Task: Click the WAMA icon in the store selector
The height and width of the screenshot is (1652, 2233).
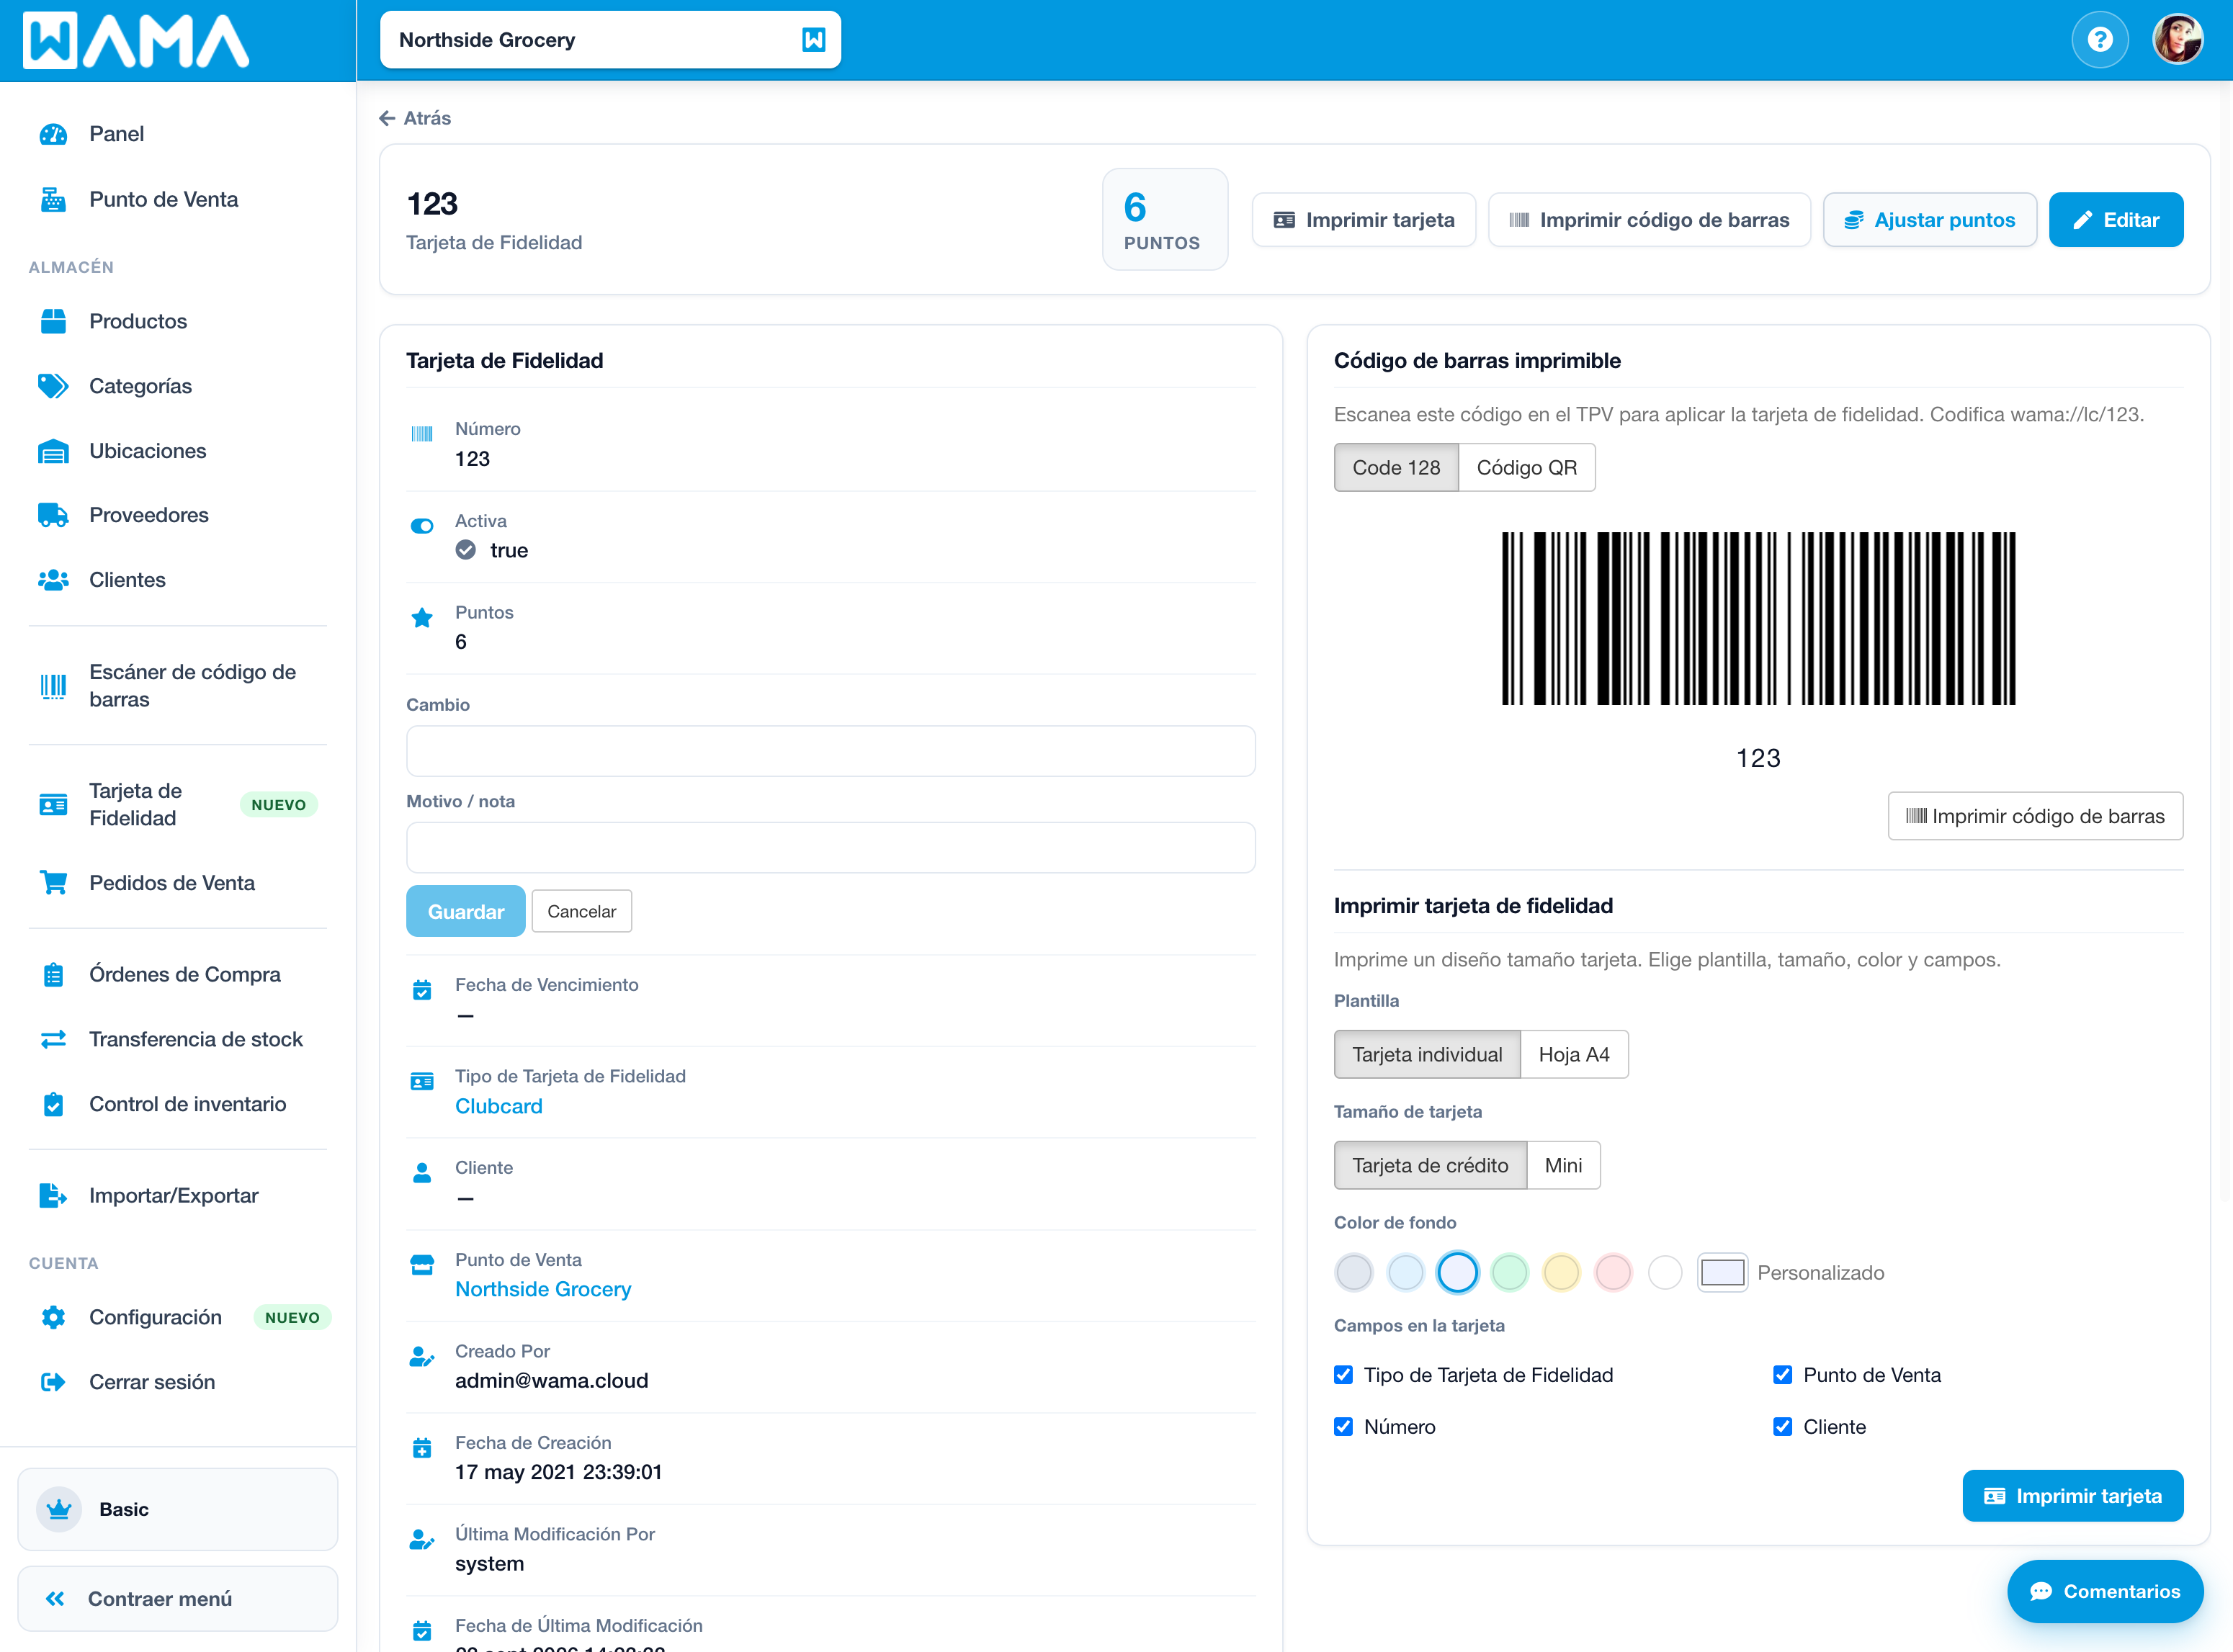Action: pos(814,40)
